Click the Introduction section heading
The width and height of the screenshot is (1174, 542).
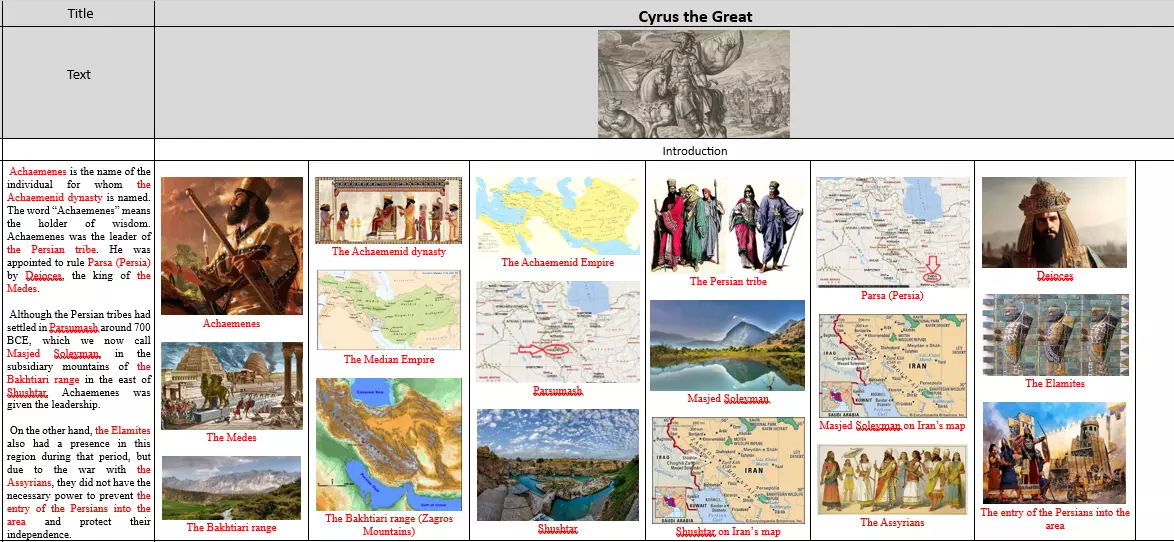tap(694, 150)
